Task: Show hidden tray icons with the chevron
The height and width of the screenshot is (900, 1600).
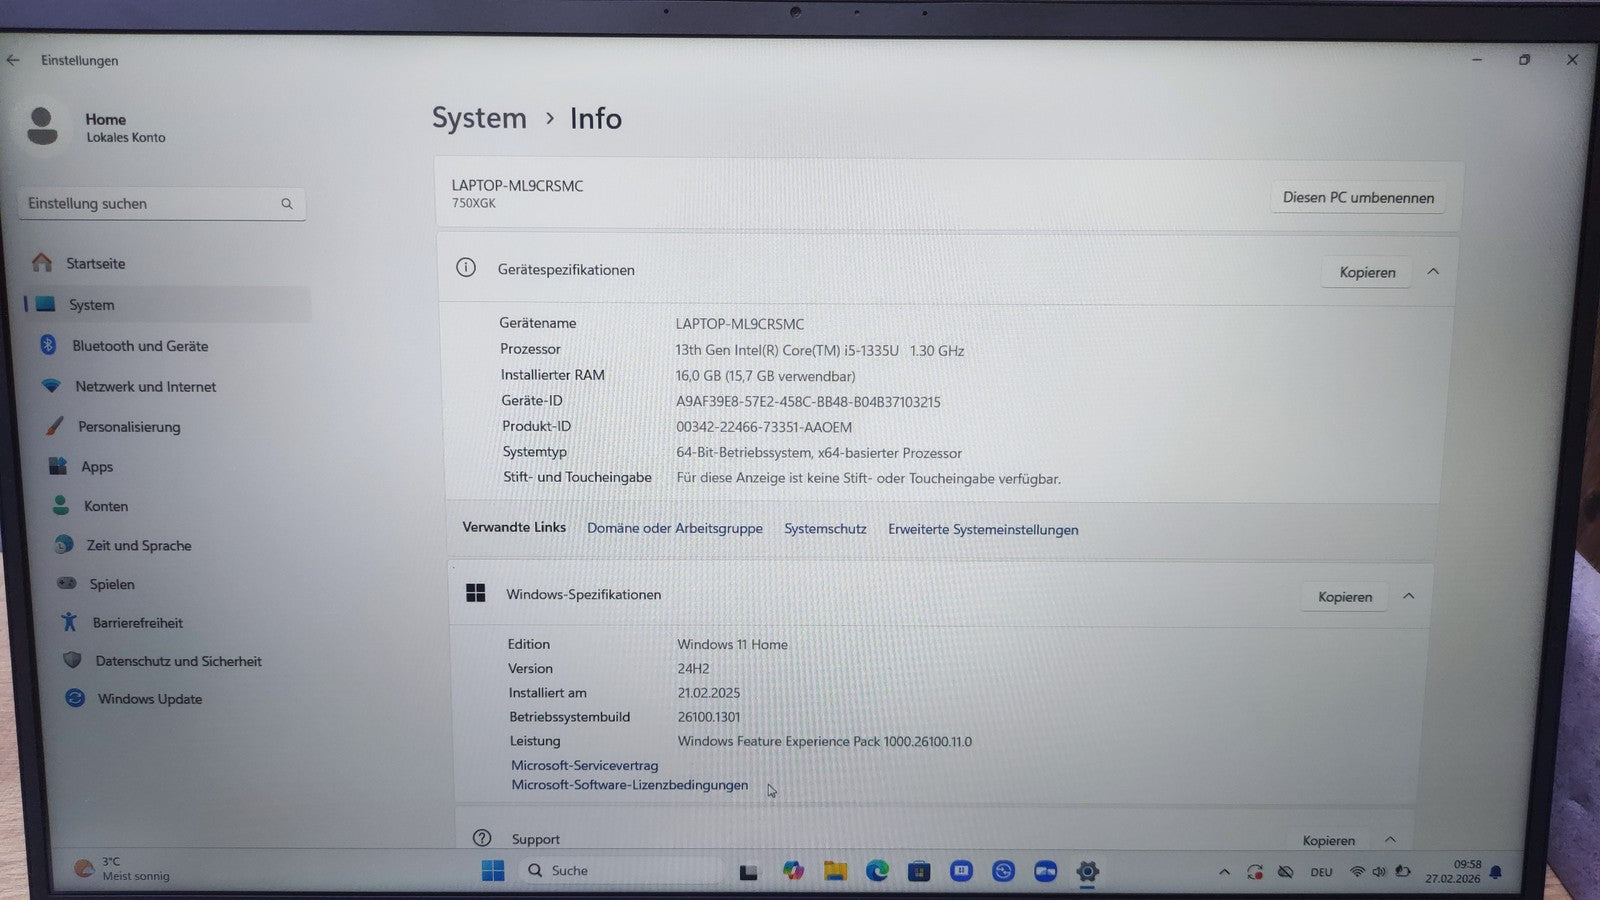Action: click(x=1224, y=872)
